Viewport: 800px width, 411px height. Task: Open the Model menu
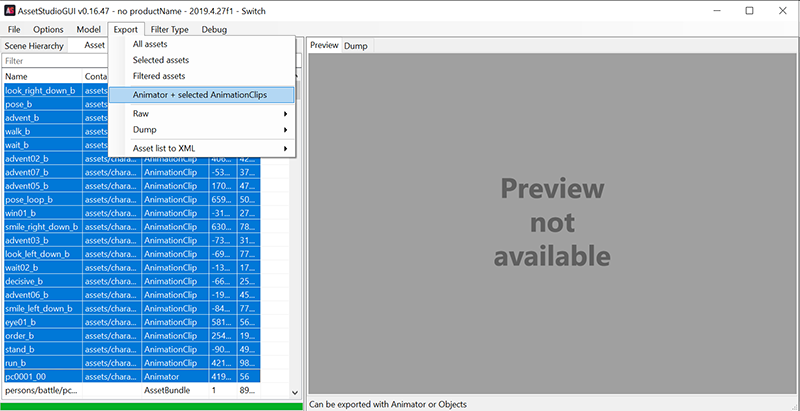[x=89, y=30]
